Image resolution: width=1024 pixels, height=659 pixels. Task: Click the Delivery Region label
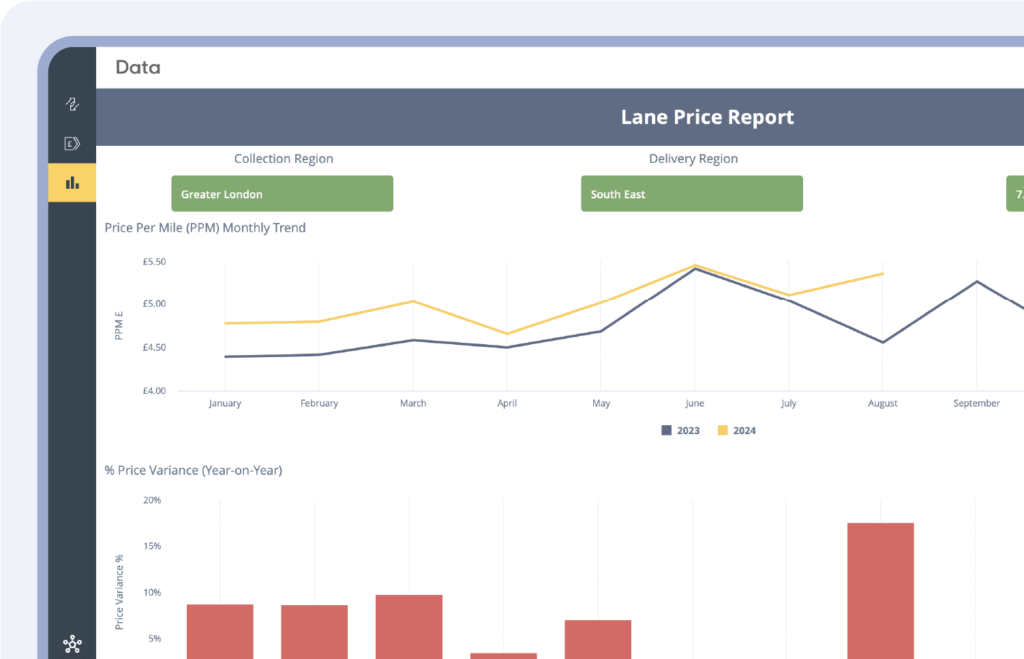click(x=693, y=159)
